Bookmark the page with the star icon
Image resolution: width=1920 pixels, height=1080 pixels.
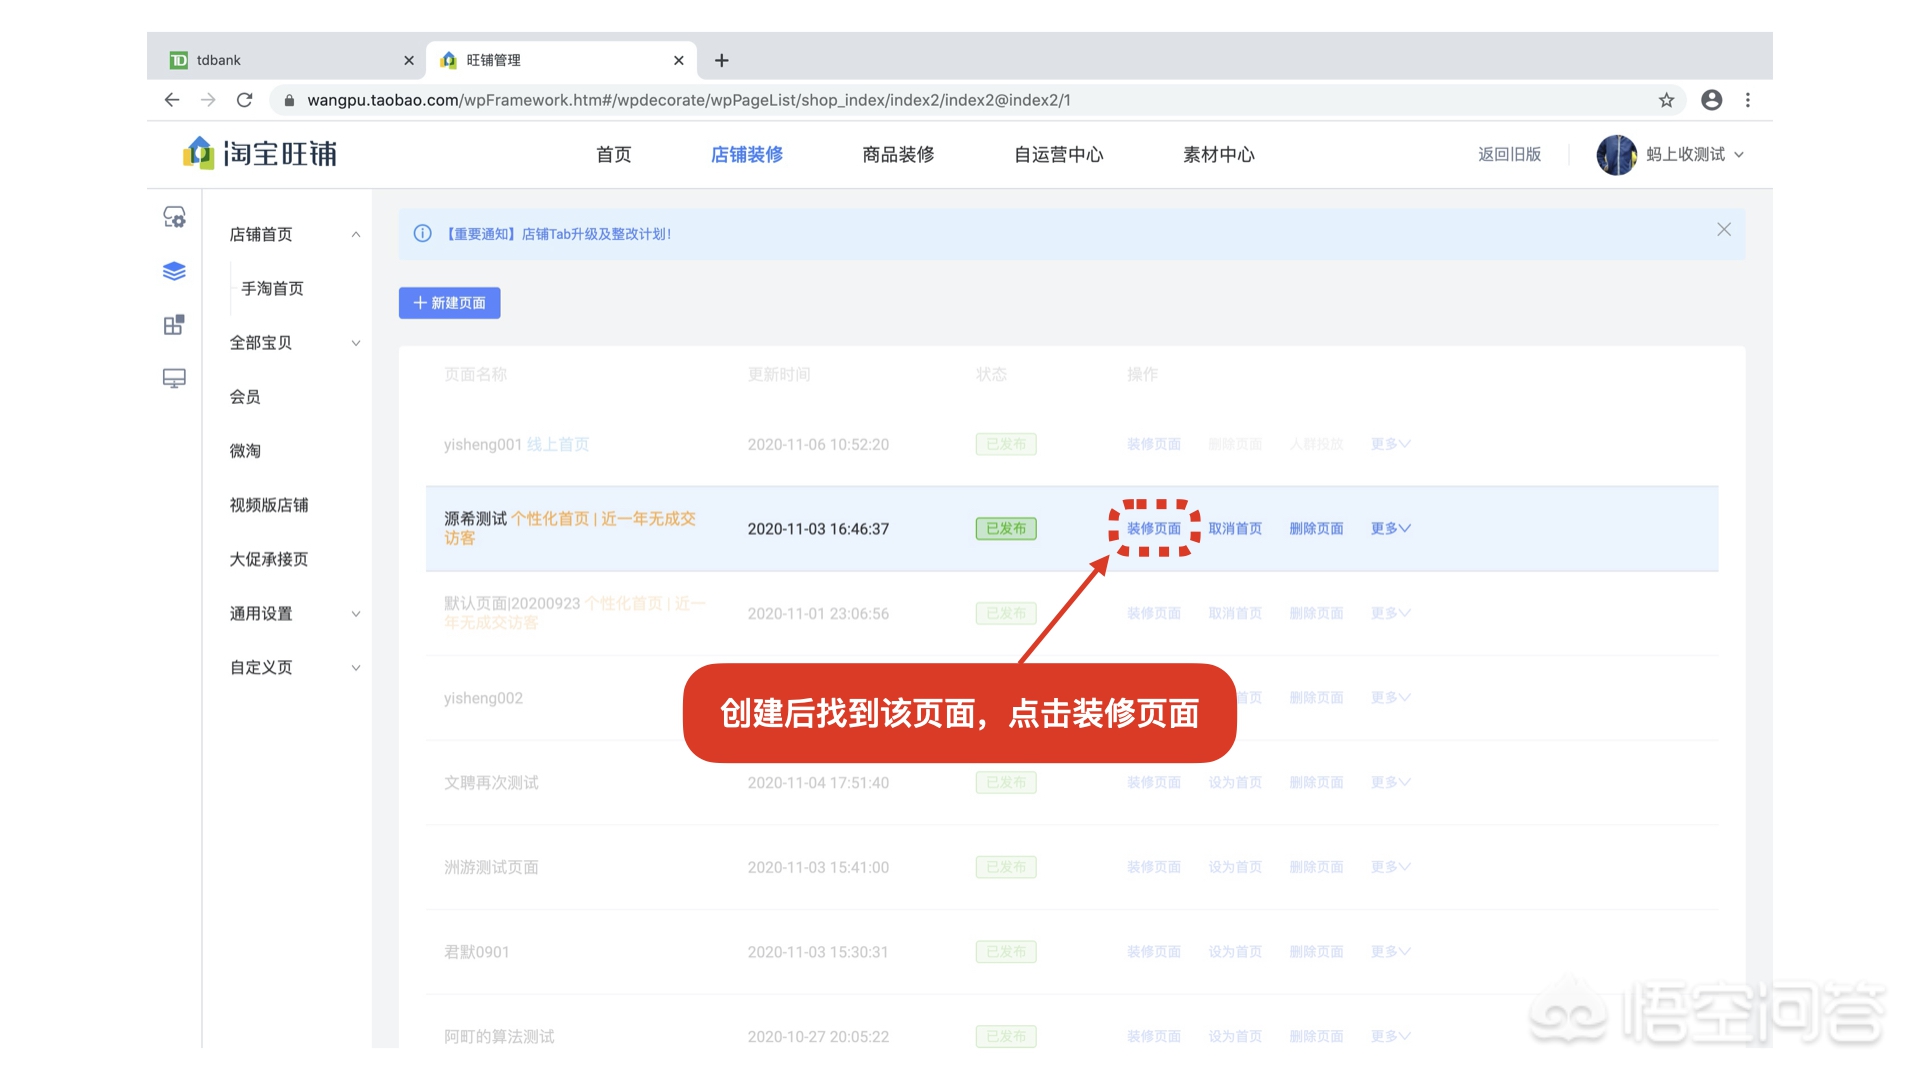click(1666, 100)
